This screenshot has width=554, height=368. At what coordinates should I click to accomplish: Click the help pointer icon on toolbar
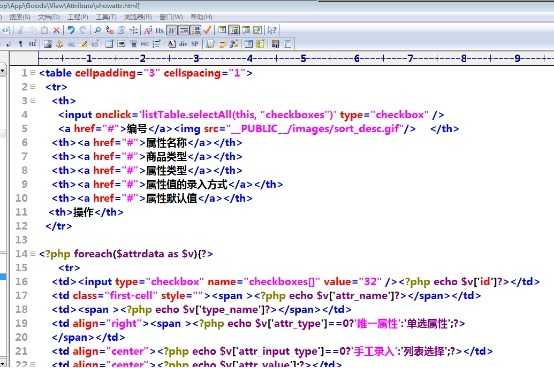point(272,30)
